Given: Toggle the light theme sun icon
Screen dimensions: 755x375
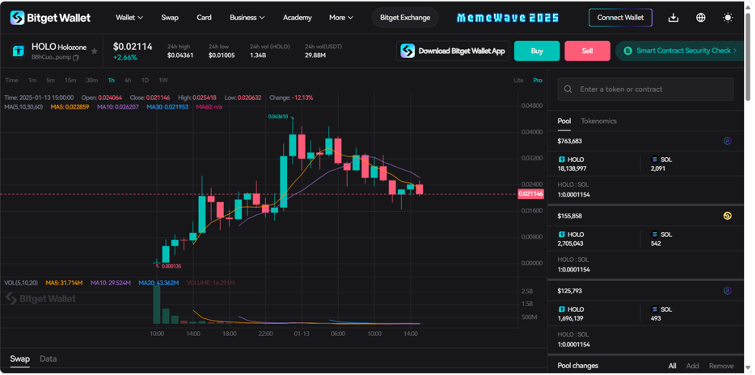Looking at the screenshot, I should click(x=728, y=18).
